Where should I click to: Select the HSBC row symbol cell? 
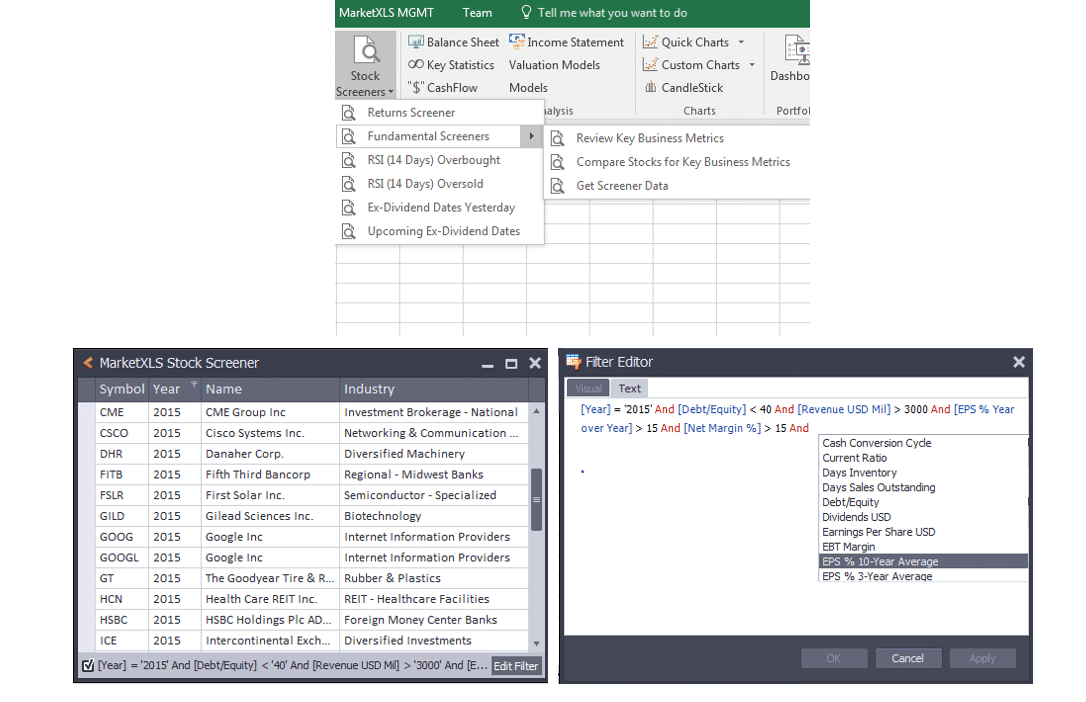tap(122, 620)
